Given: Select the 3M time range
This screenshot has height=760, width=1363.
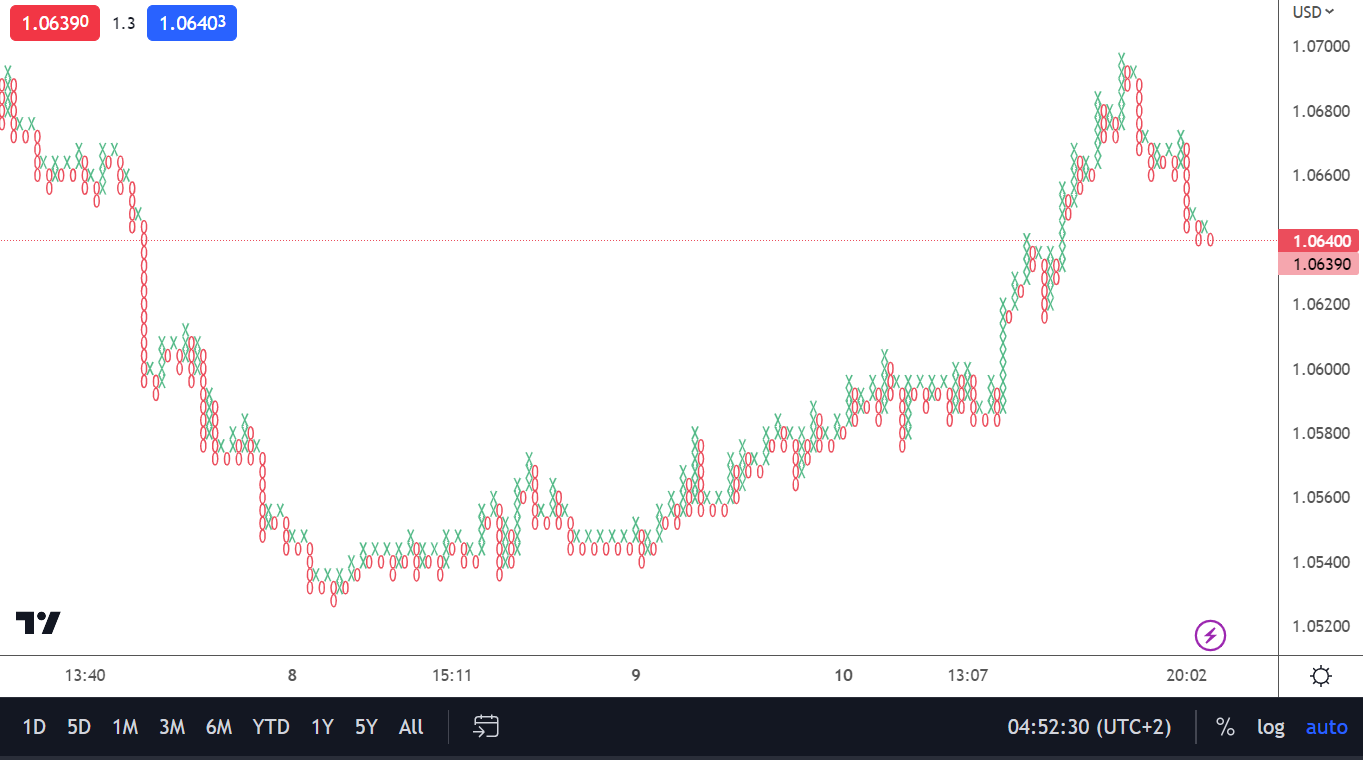Looking at the screenshot, I should pos(172,727).
